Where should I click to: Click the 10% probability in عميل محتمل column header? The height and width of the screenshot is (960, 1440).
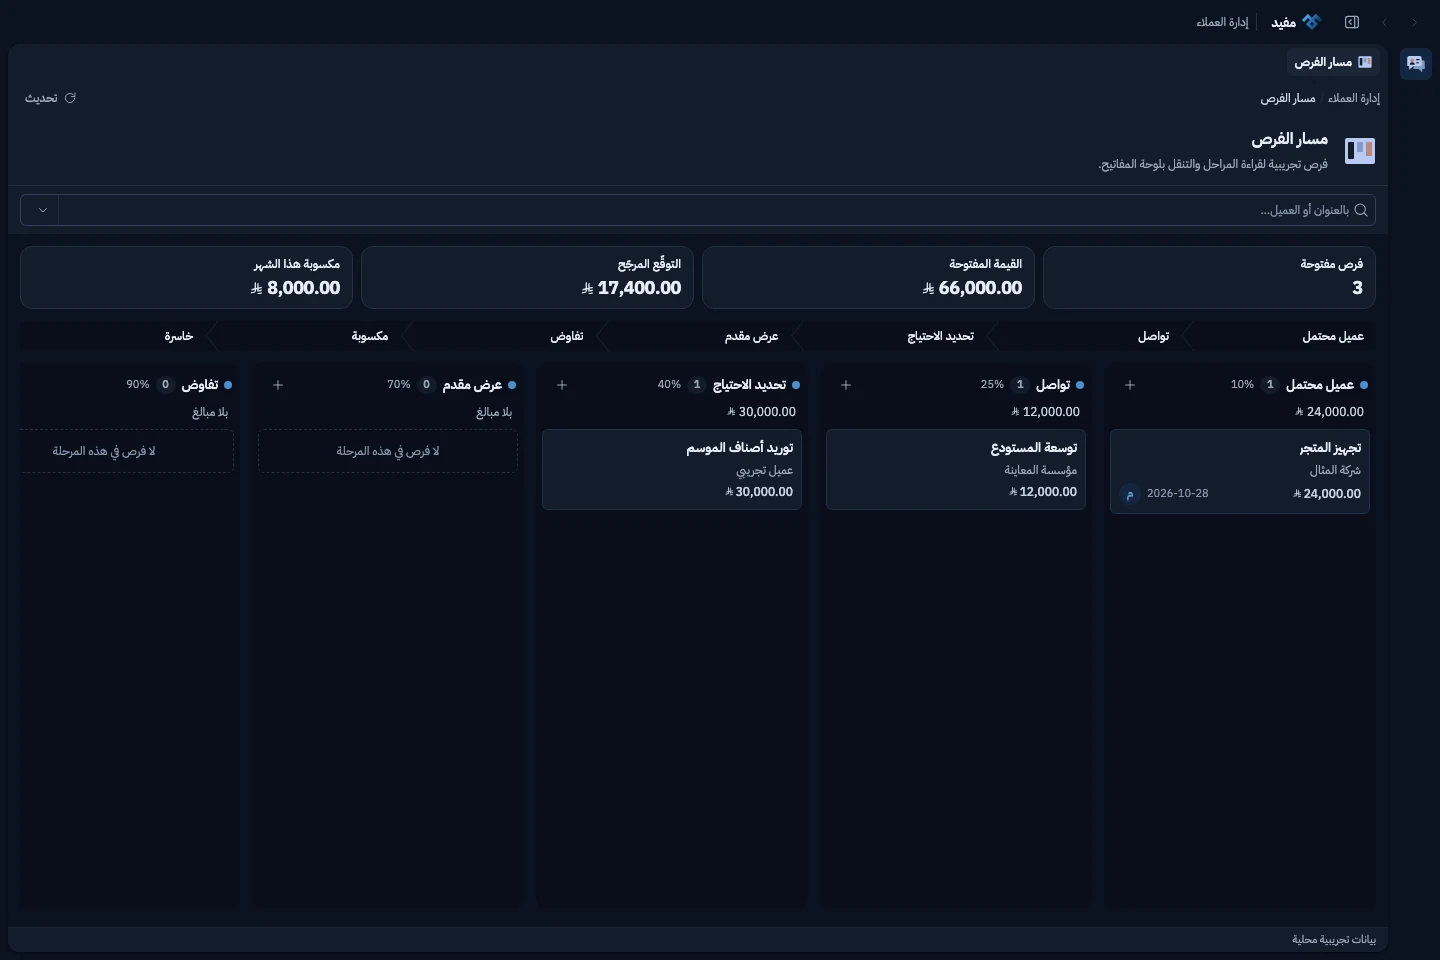point(1242,385)
